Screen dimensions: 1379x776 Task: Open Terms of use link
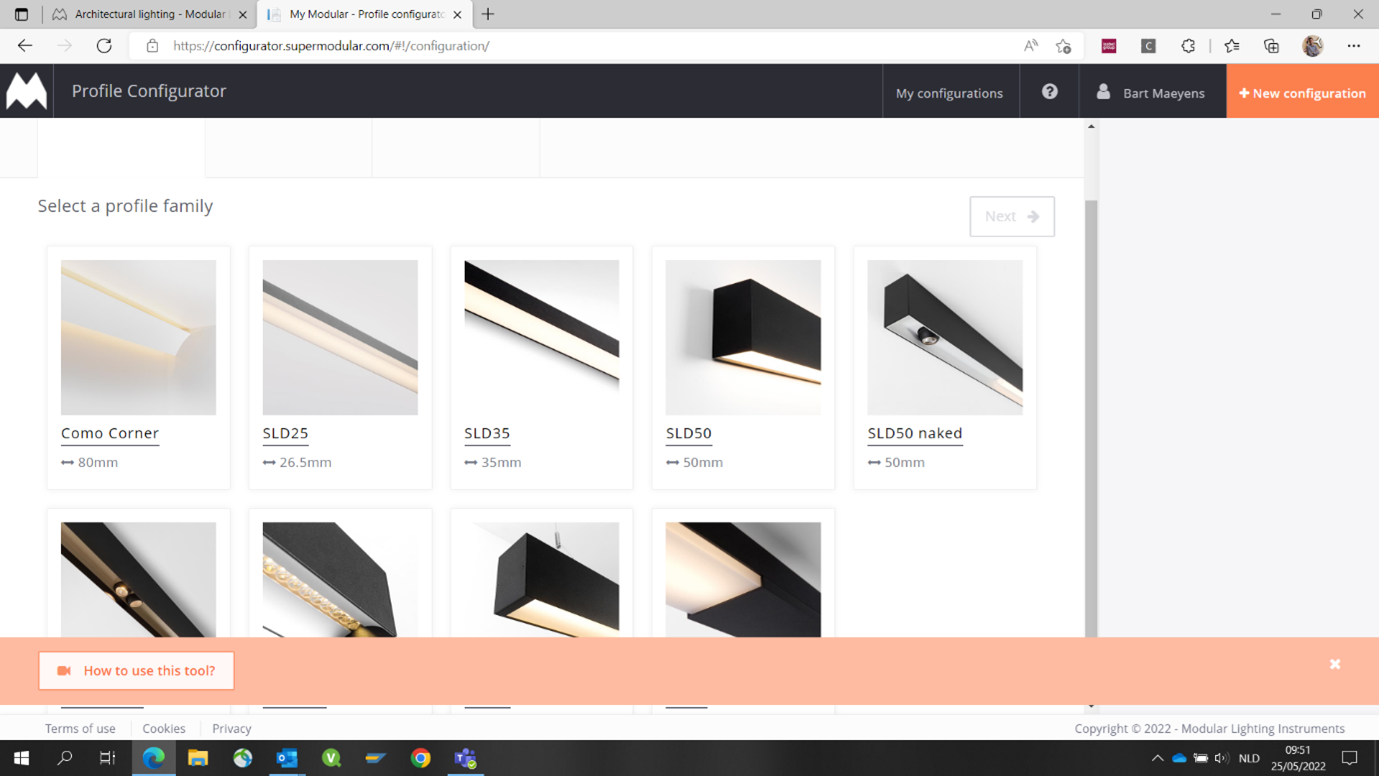[80, 729]
